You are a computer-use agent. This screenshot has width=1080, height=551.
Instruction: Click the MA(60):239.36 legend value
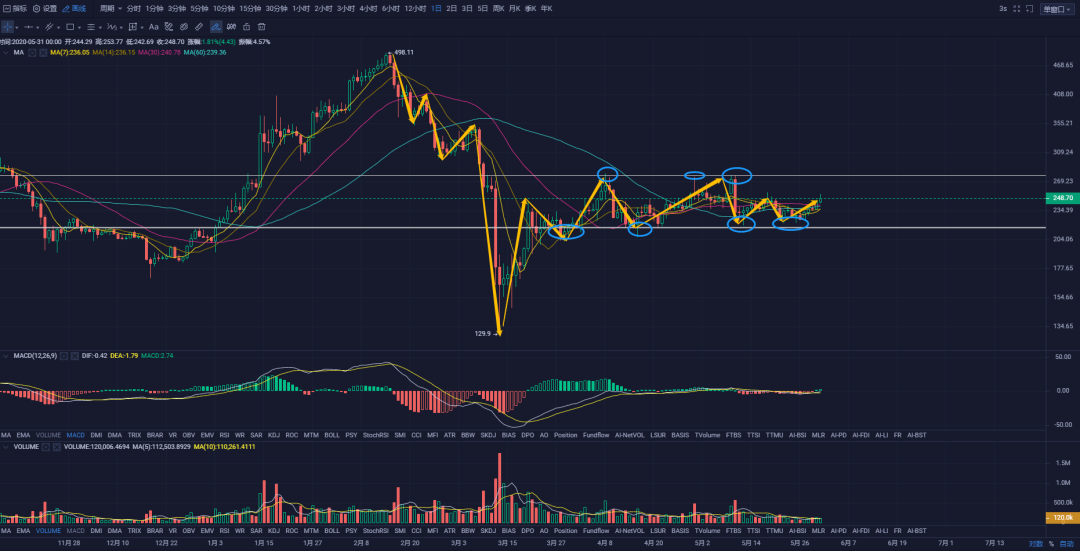[205, 52]
